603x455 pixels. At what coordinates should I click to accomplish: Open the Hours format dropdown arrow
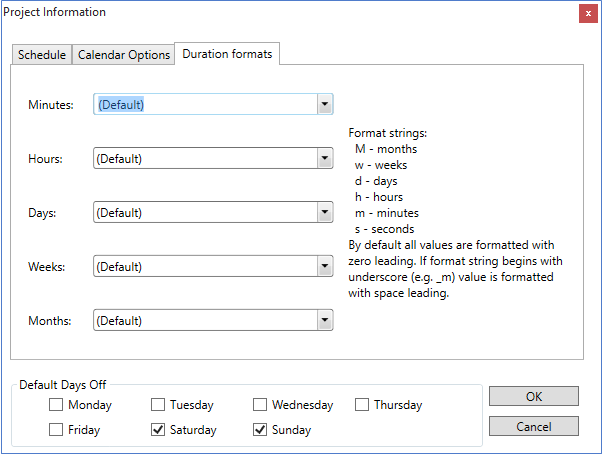click(324, 159)
